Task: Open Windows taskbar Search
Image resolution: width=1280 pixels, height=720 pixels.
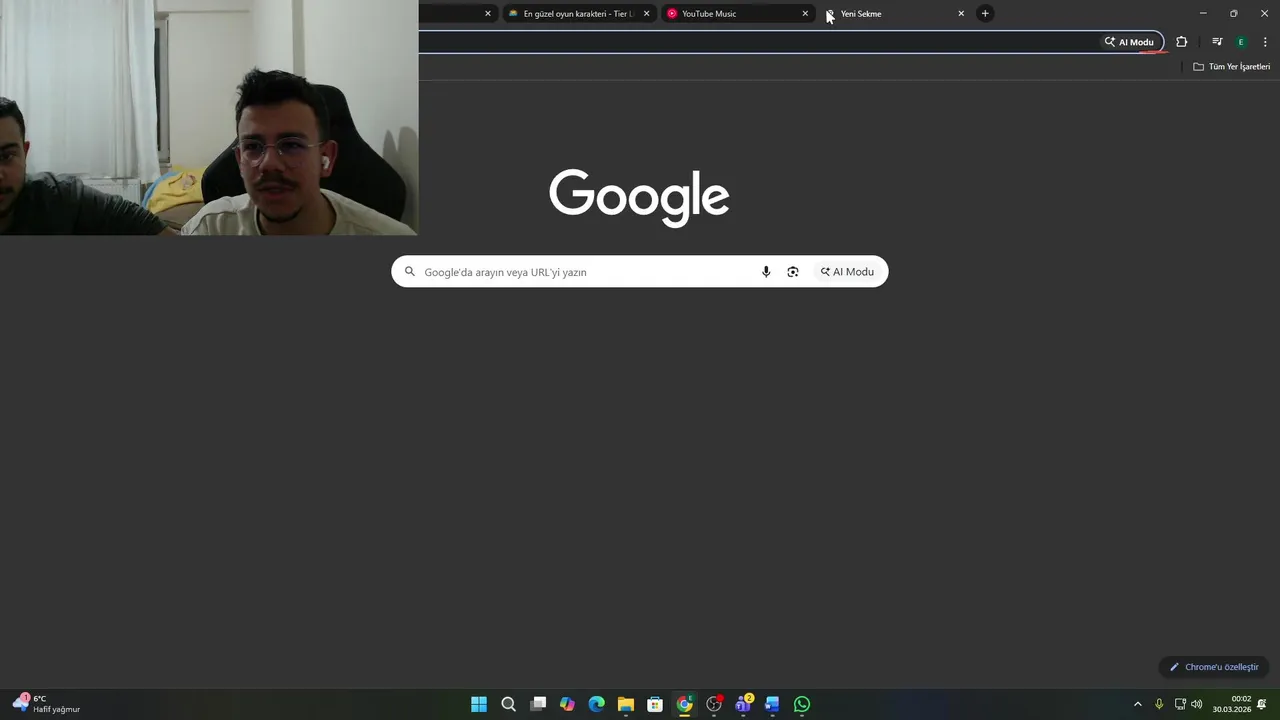Action: tap(508, 704)
